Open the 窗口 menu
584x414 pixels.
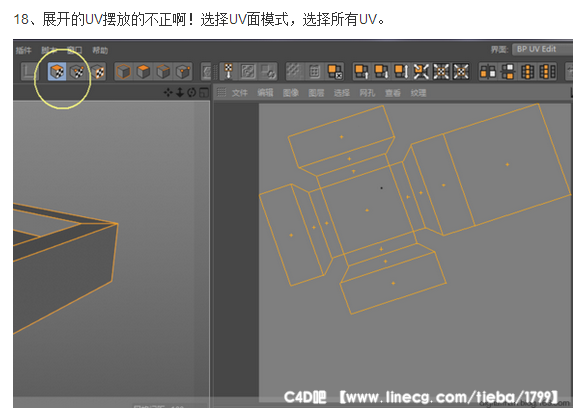(74, 50)
